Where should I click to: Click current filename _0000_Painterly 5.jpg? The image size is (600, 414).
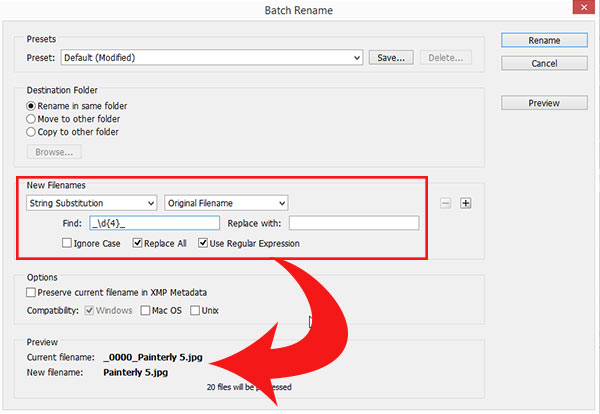[x=153, y=357]
